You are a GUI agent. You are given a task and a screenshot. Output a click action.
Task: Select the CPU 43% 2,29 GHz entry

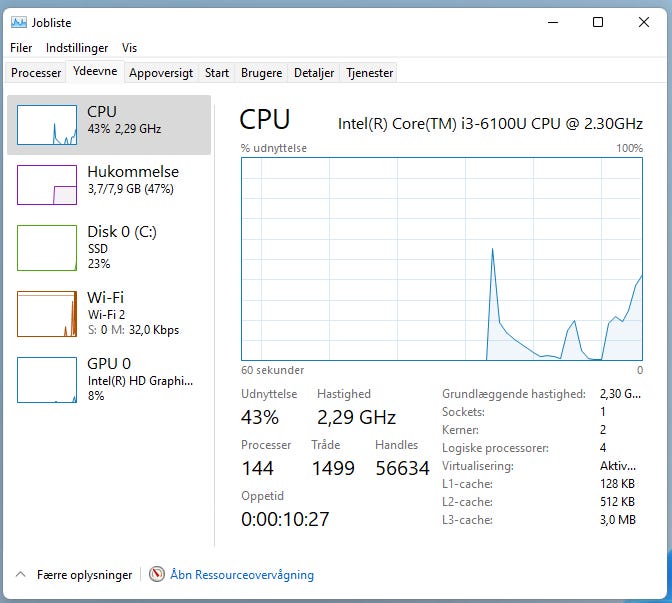coord(109,125)
